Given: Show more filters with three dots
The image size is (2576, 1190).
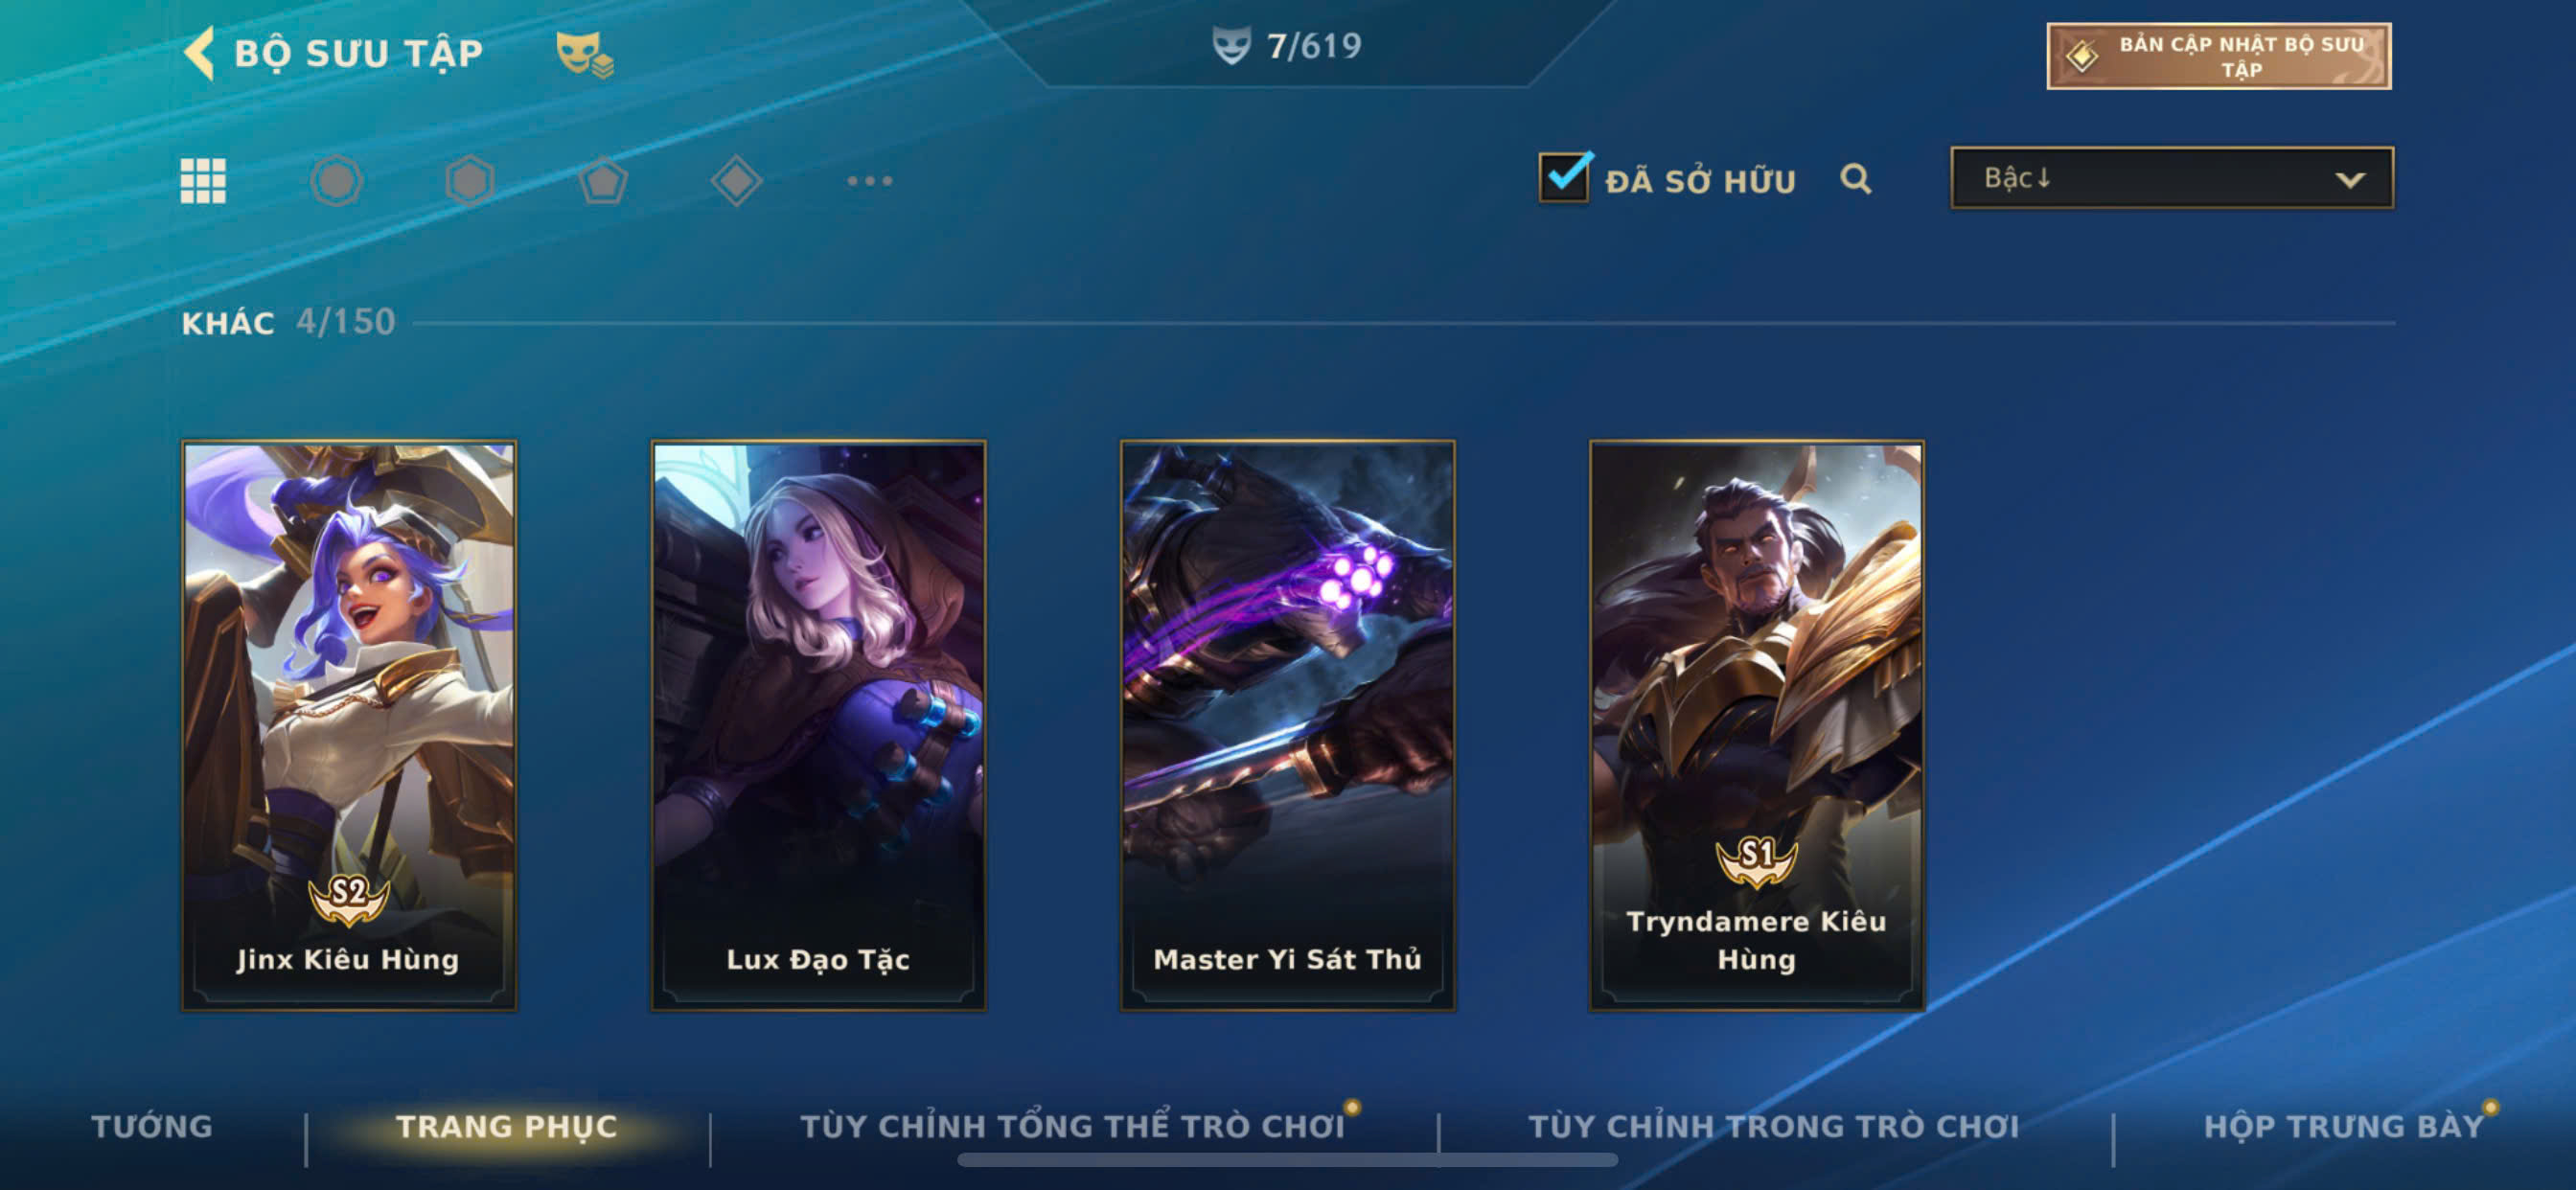Looking at the screenshot, I should pyautogui.click(x=870, y=181).
